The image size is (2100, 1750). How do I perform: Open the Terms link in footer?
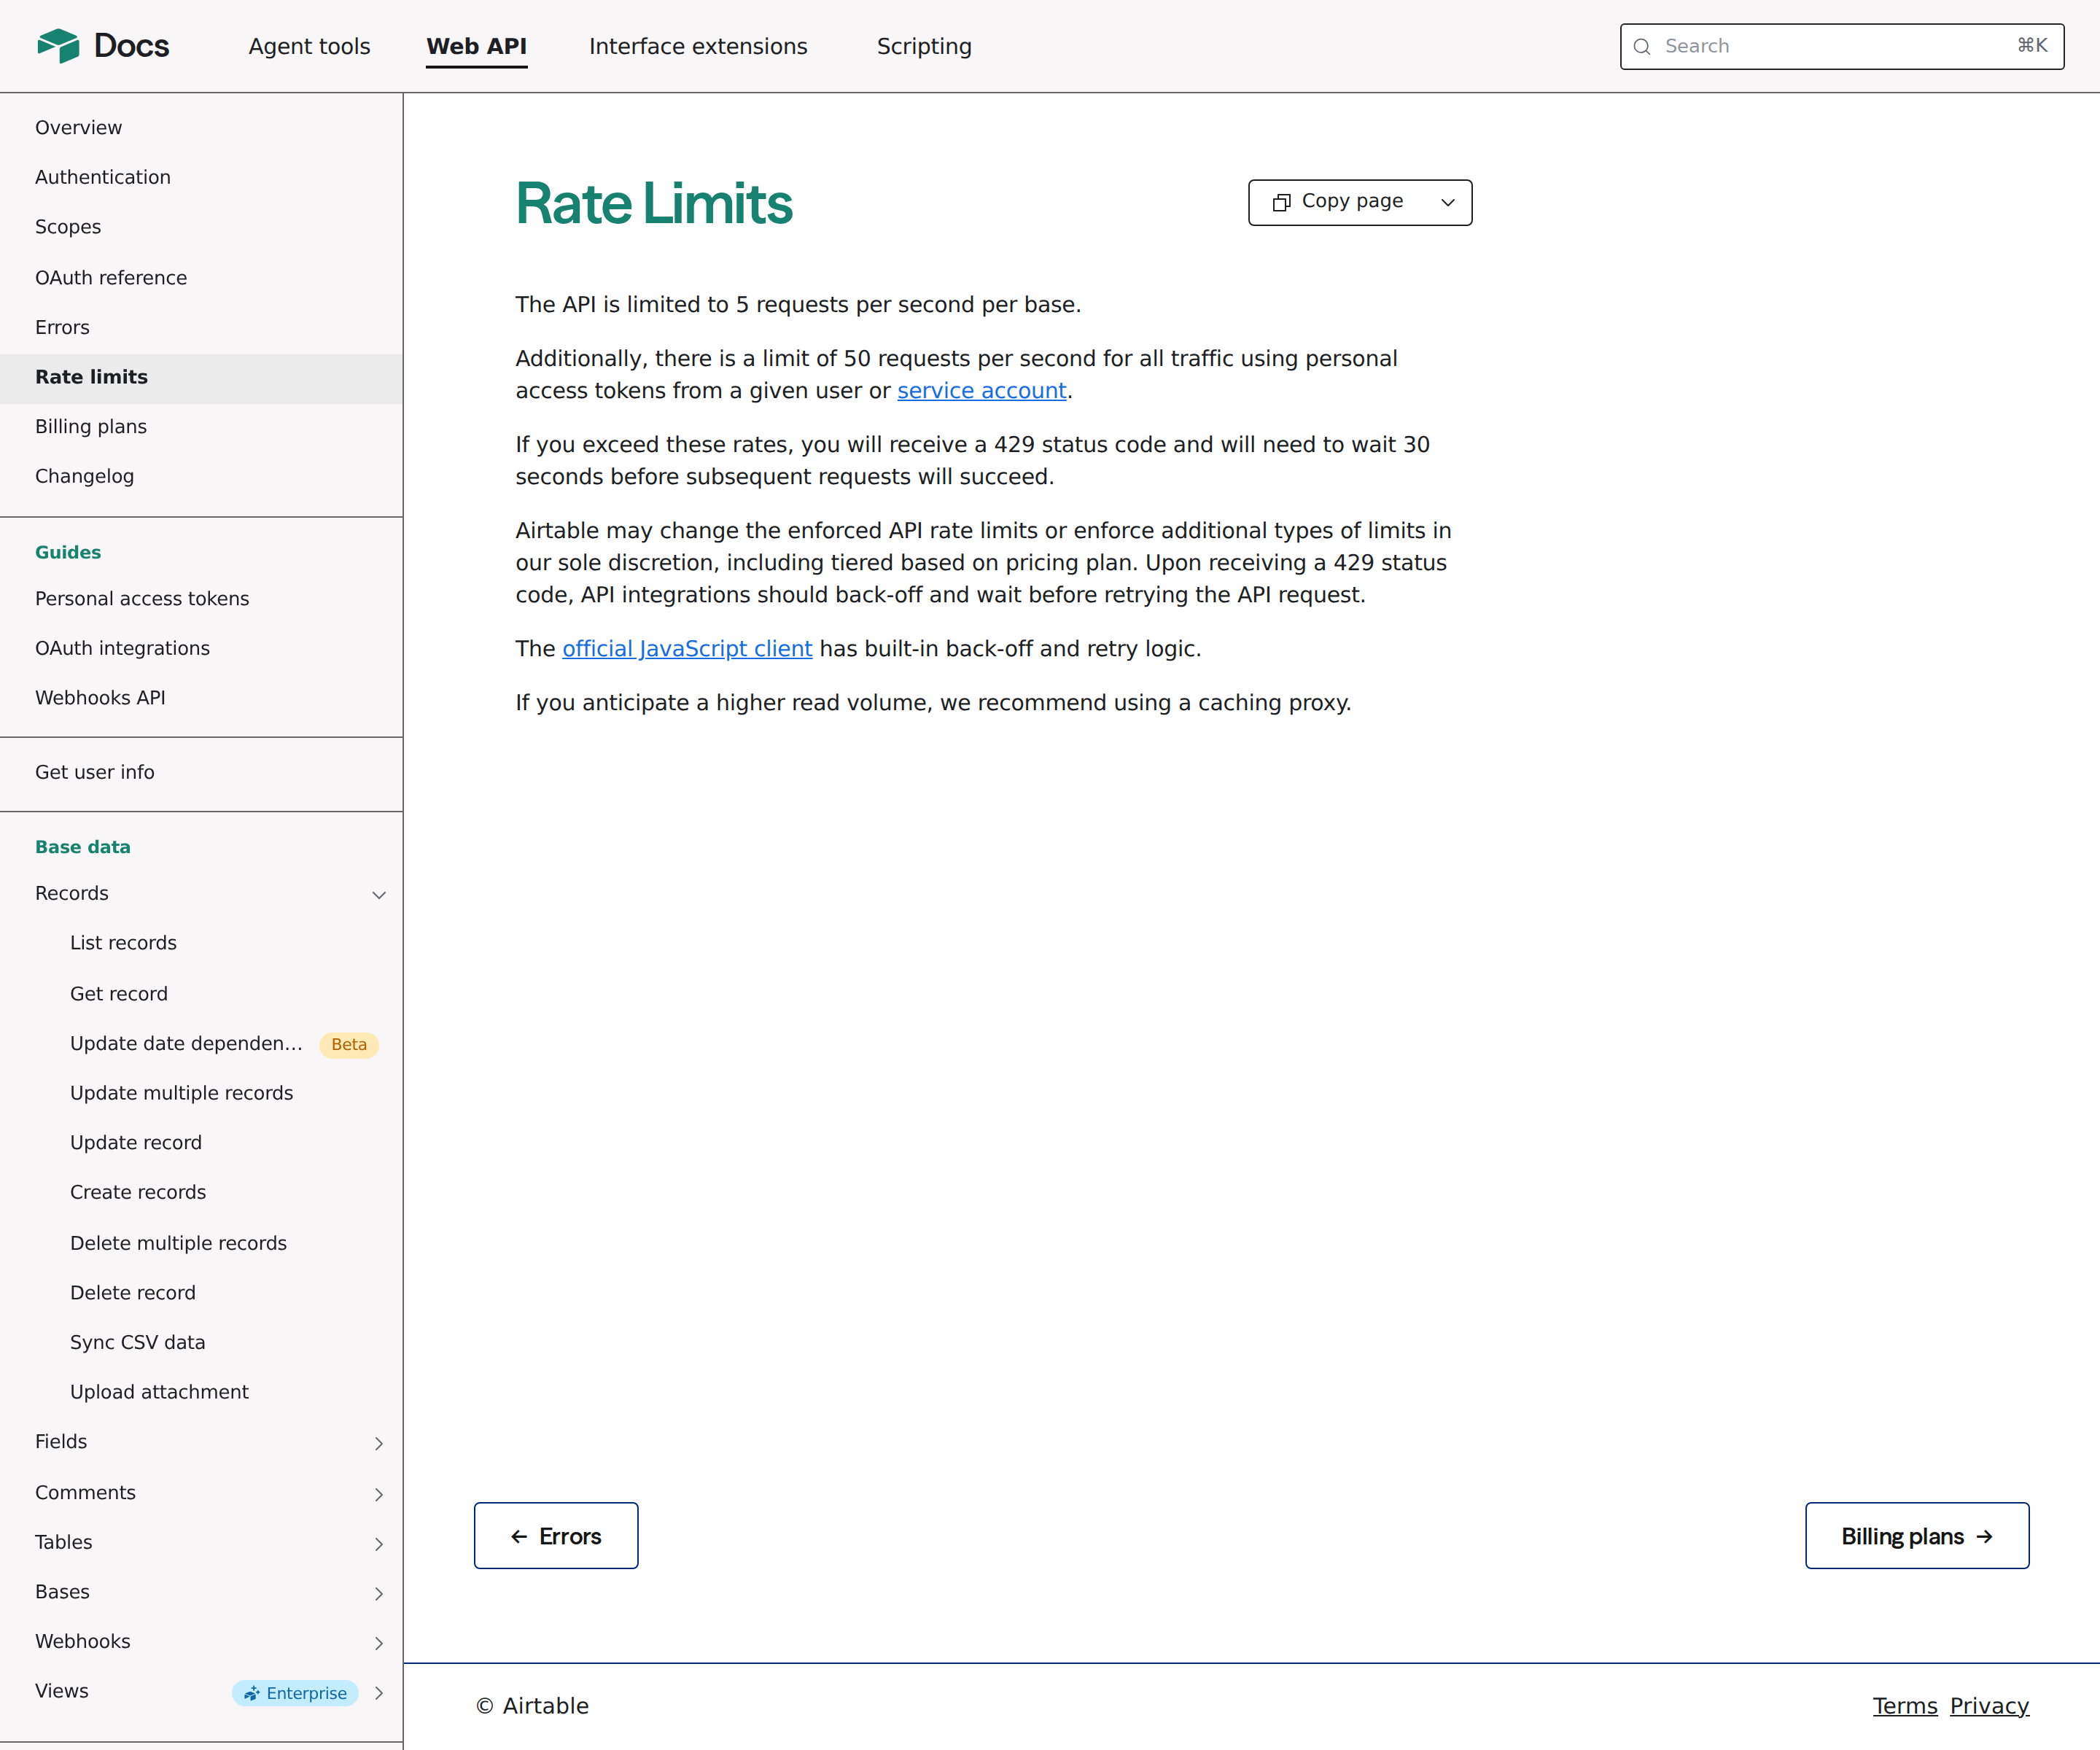click(1905, 1706)
